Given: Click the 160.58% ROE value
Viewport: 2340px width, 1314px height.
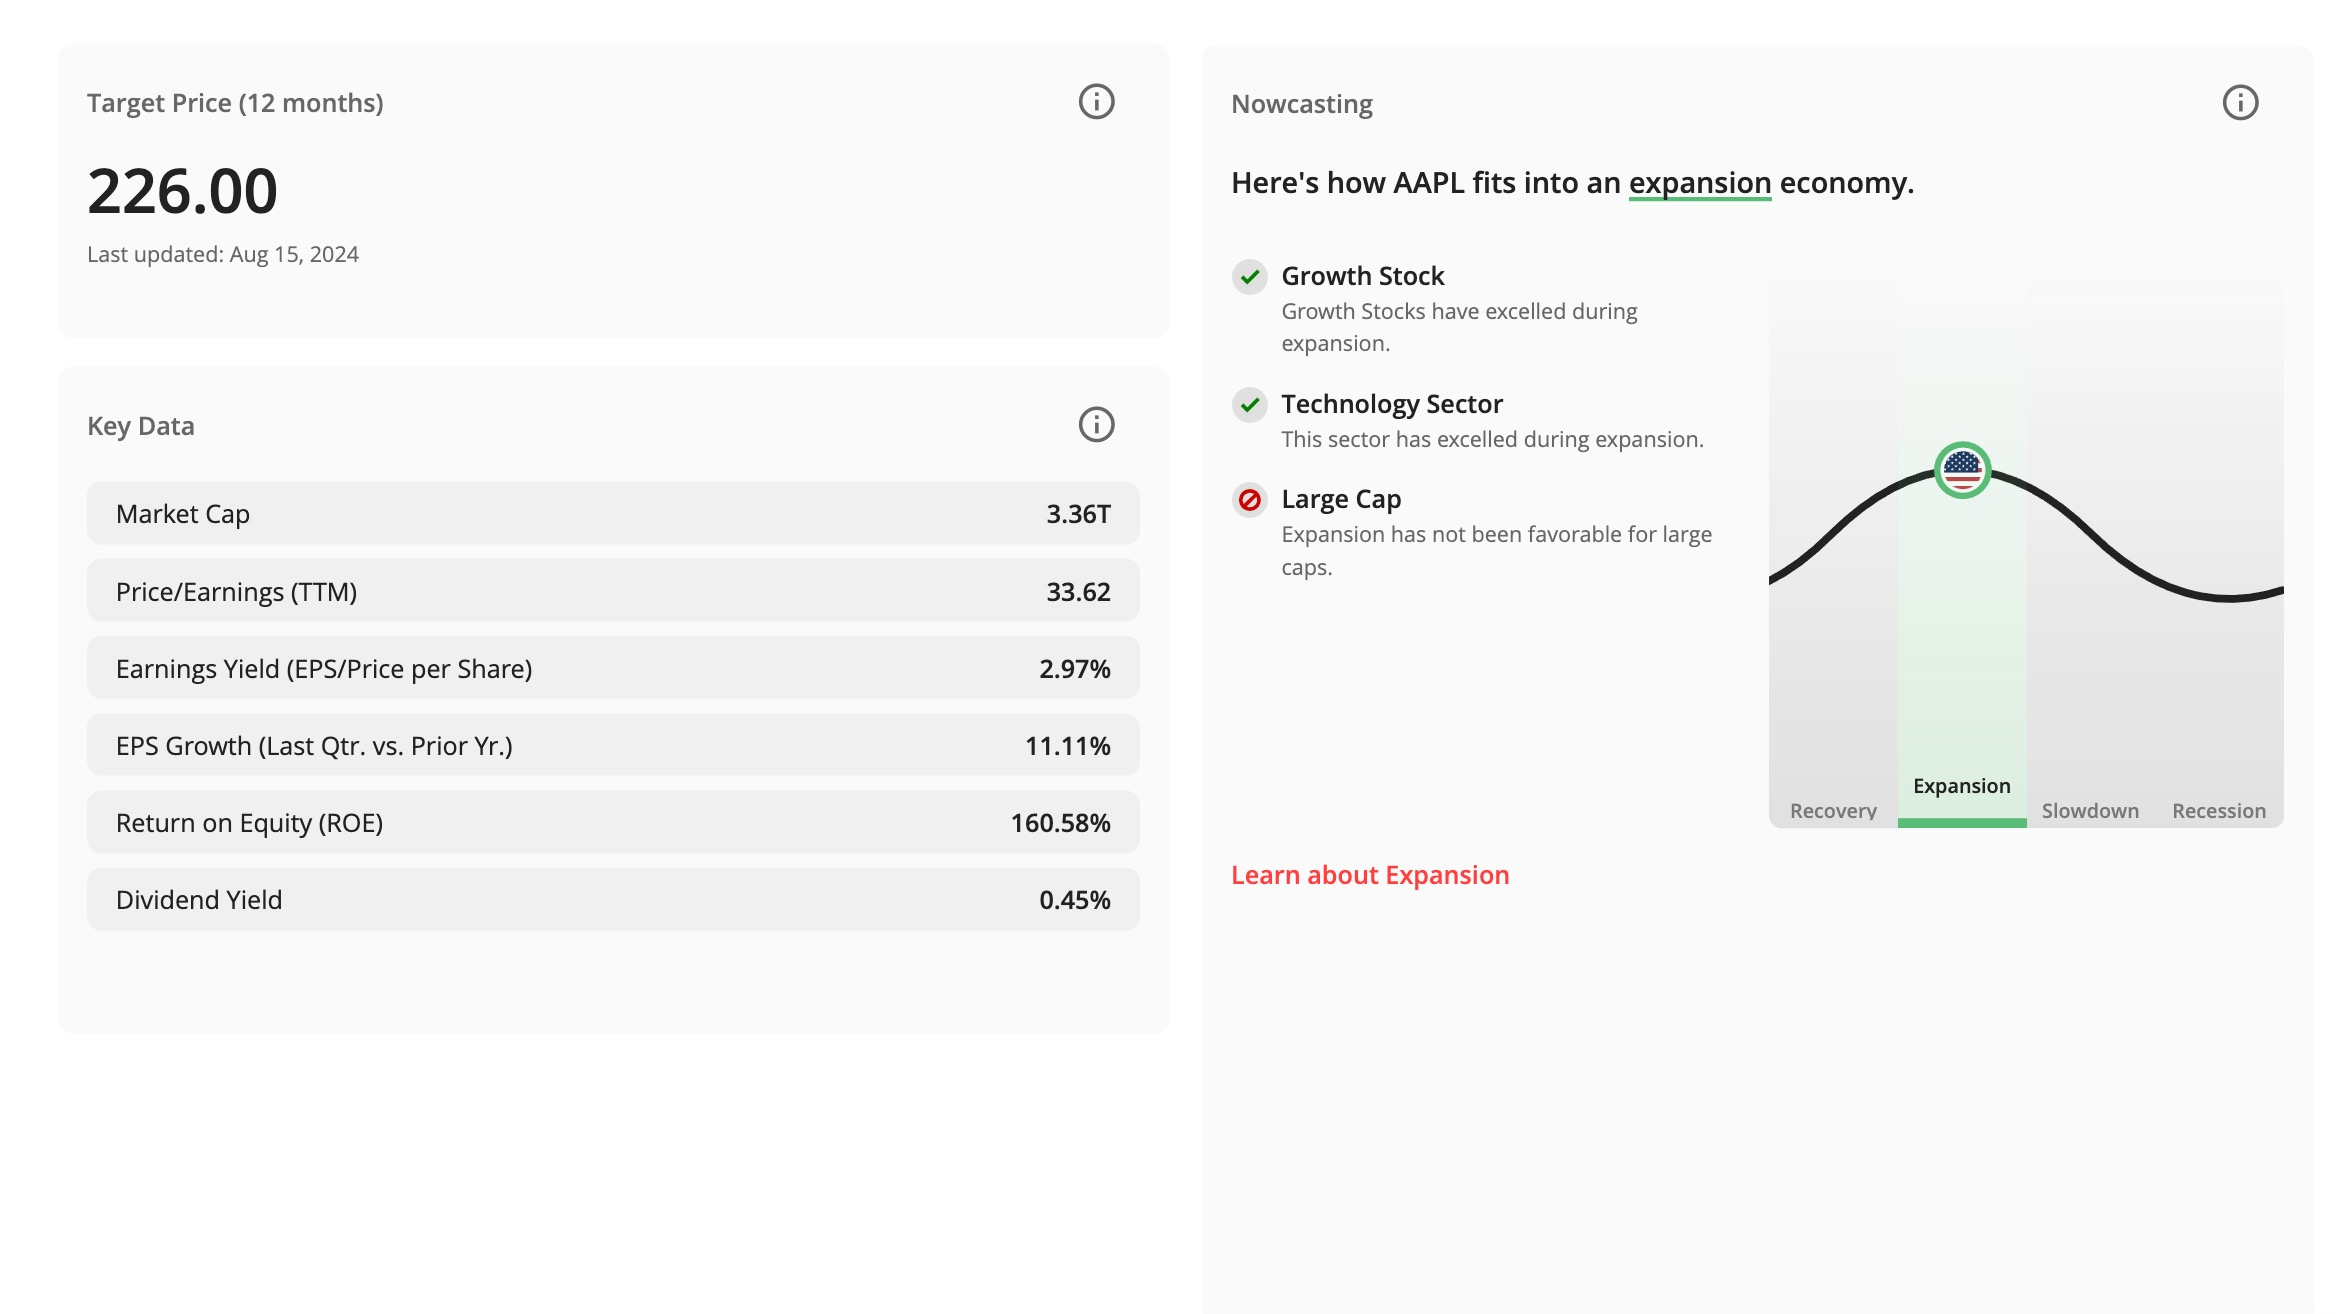Looking at the screenshot, I should [1060, 823].
